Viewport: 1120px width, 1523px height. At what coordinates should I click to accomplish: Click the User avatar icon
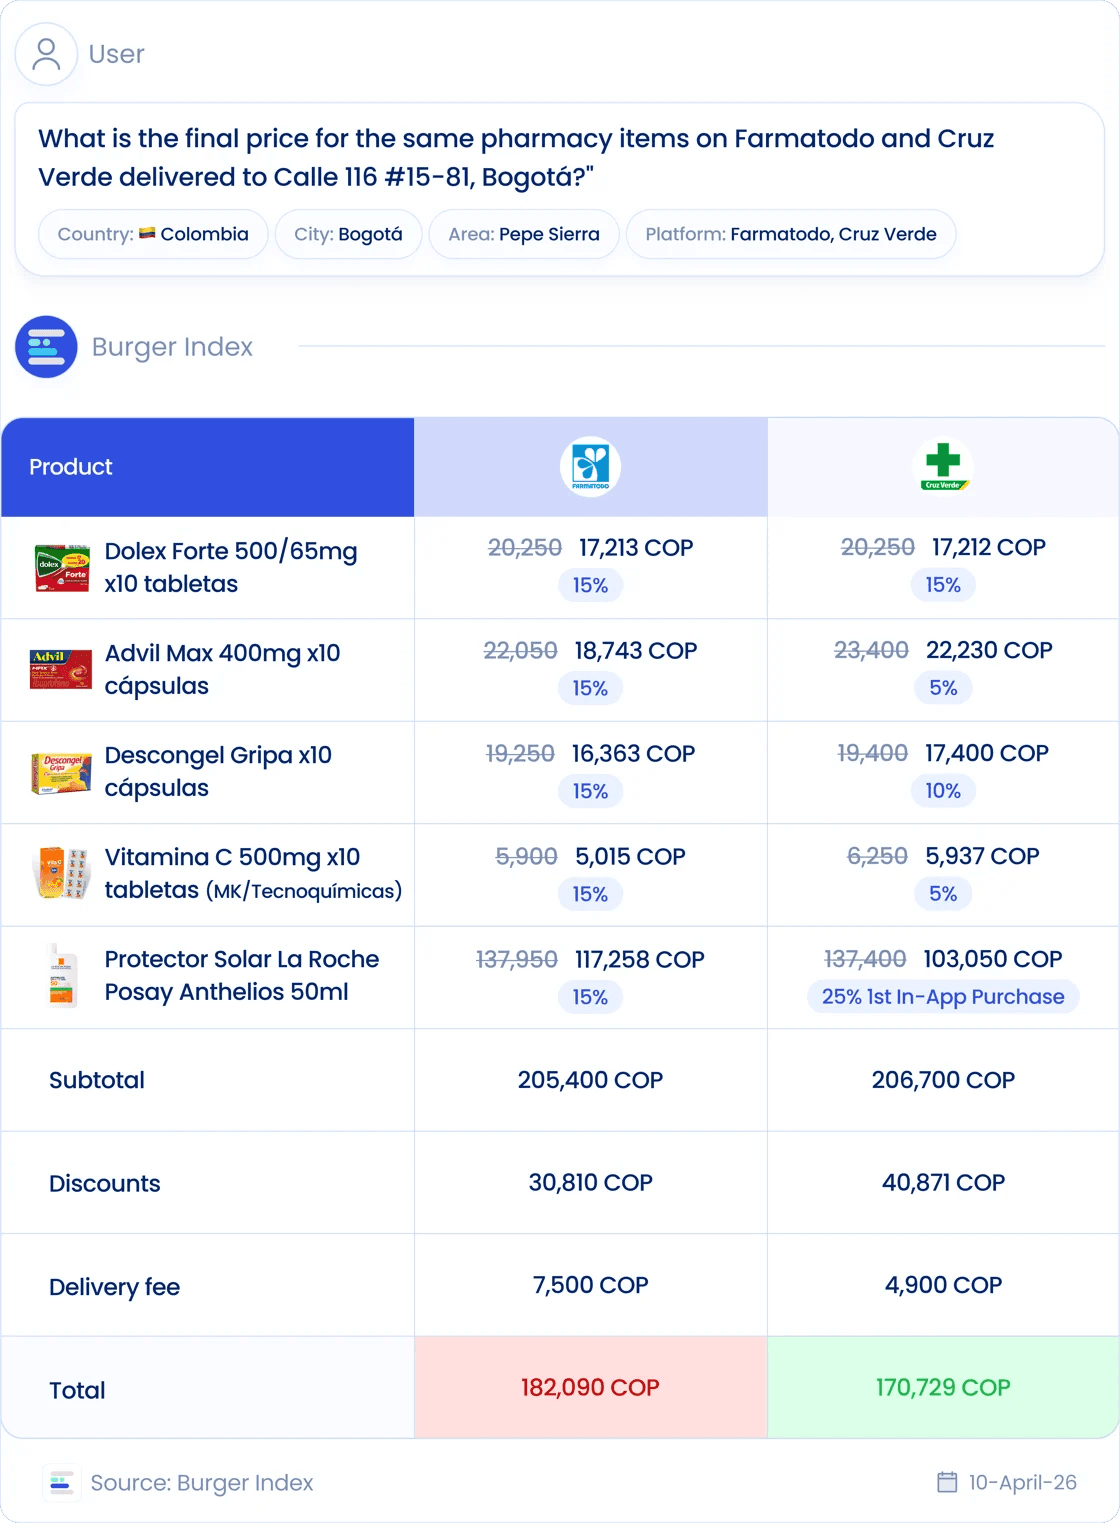click(x=46, y=54)
